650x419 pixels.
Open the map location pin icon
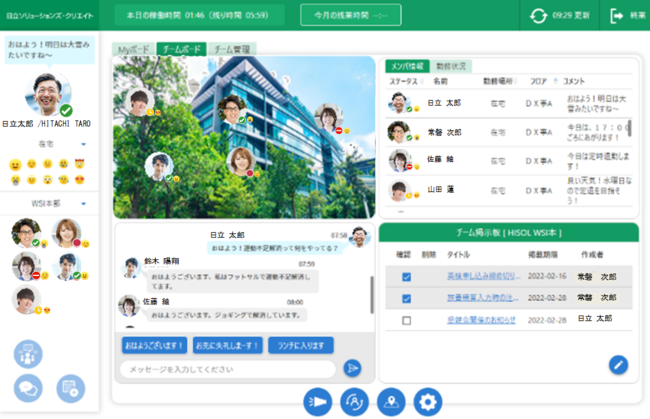[391, 402]
